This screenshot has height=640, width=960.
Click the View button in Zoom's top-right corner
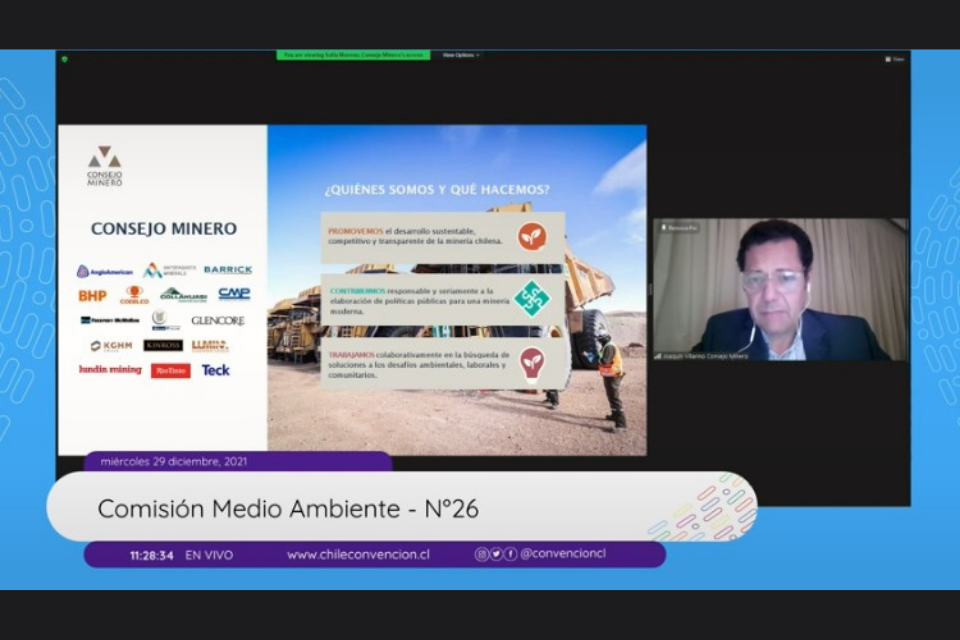[894, 59]
